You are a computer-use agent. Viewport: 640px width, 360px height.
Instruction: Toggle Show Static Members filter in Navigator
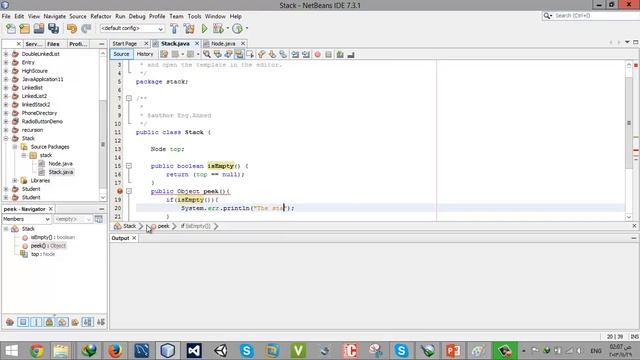[36, 322]
